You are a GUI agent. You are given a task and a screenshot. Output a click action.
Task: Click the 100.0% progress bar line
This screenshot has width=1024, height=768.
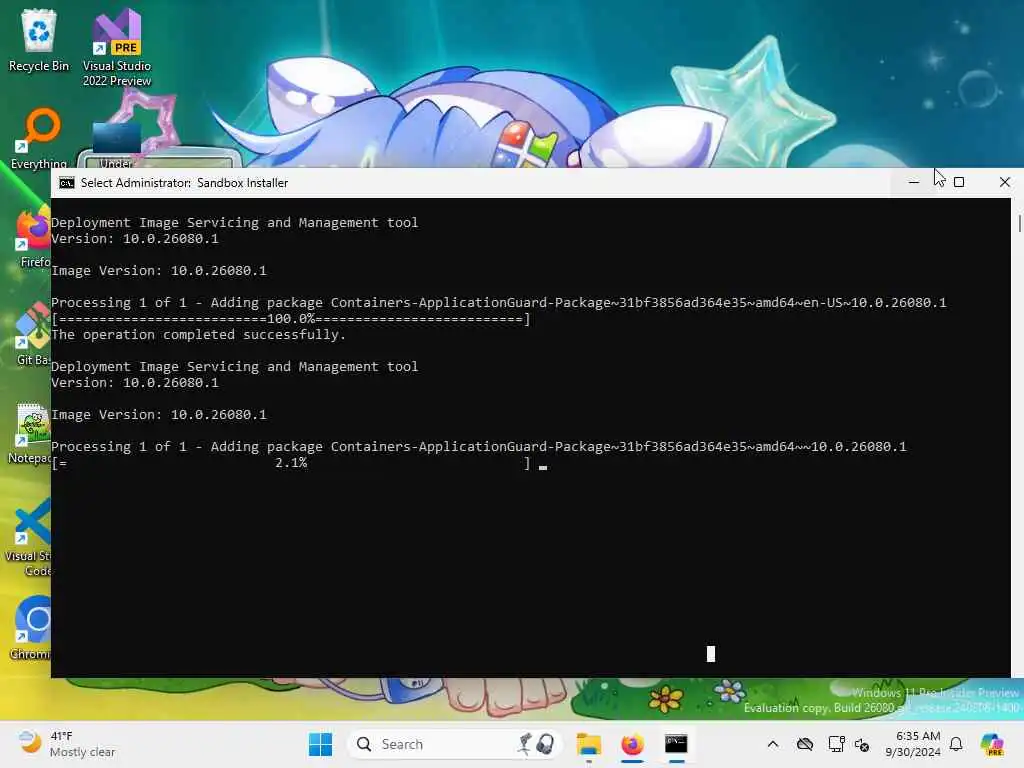click(291, 319)
